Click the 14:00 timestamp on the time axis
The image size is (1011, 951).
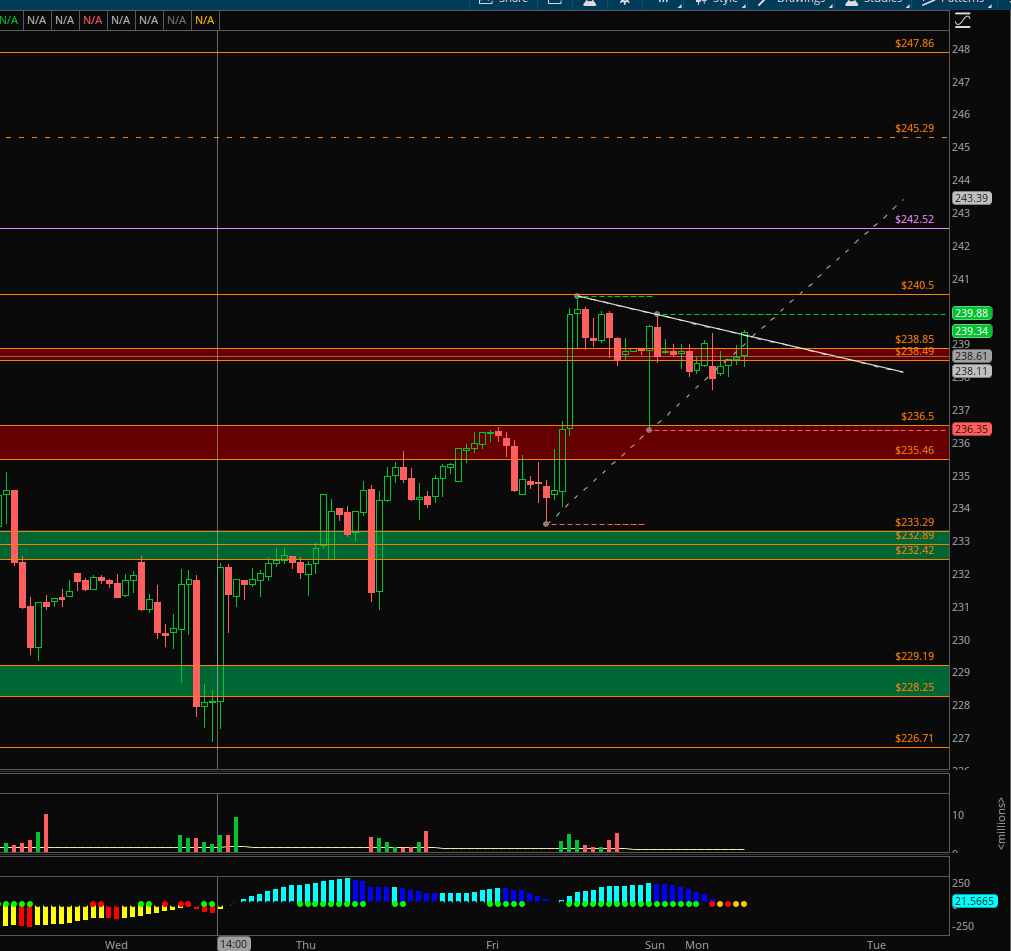click(x=233, y=943)
